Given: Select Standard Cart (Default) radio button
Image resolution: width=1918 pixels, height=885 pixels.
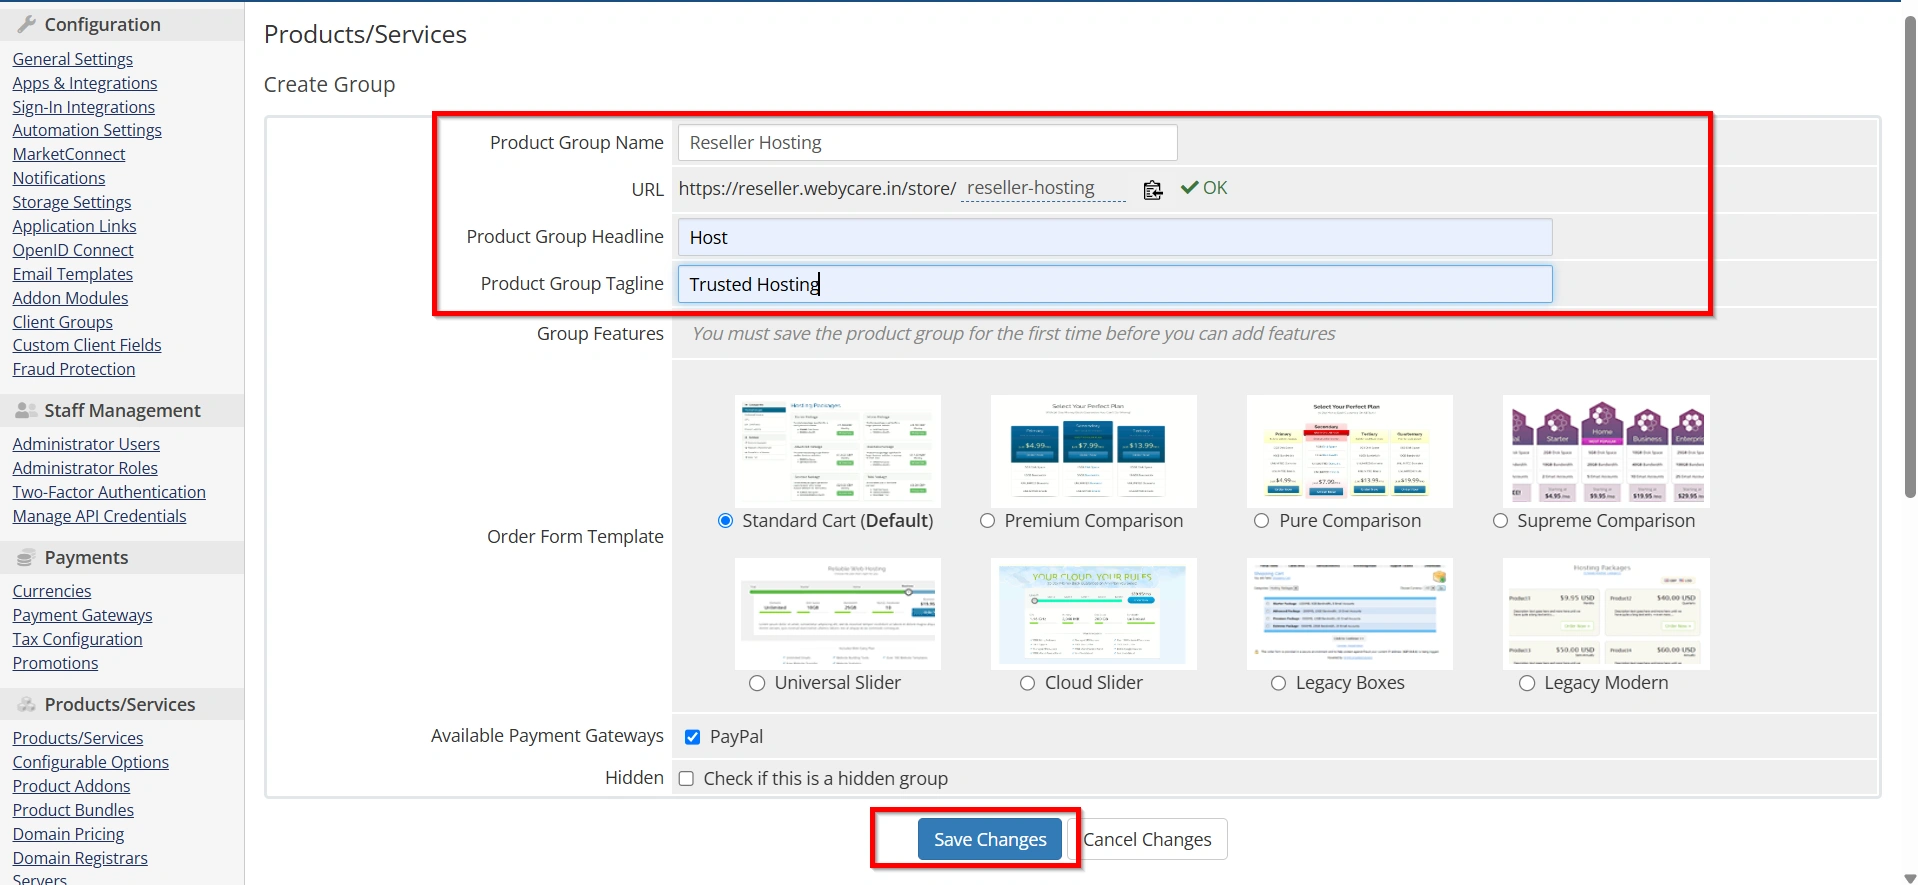Looking at the screenshot, I should [726, 520].
